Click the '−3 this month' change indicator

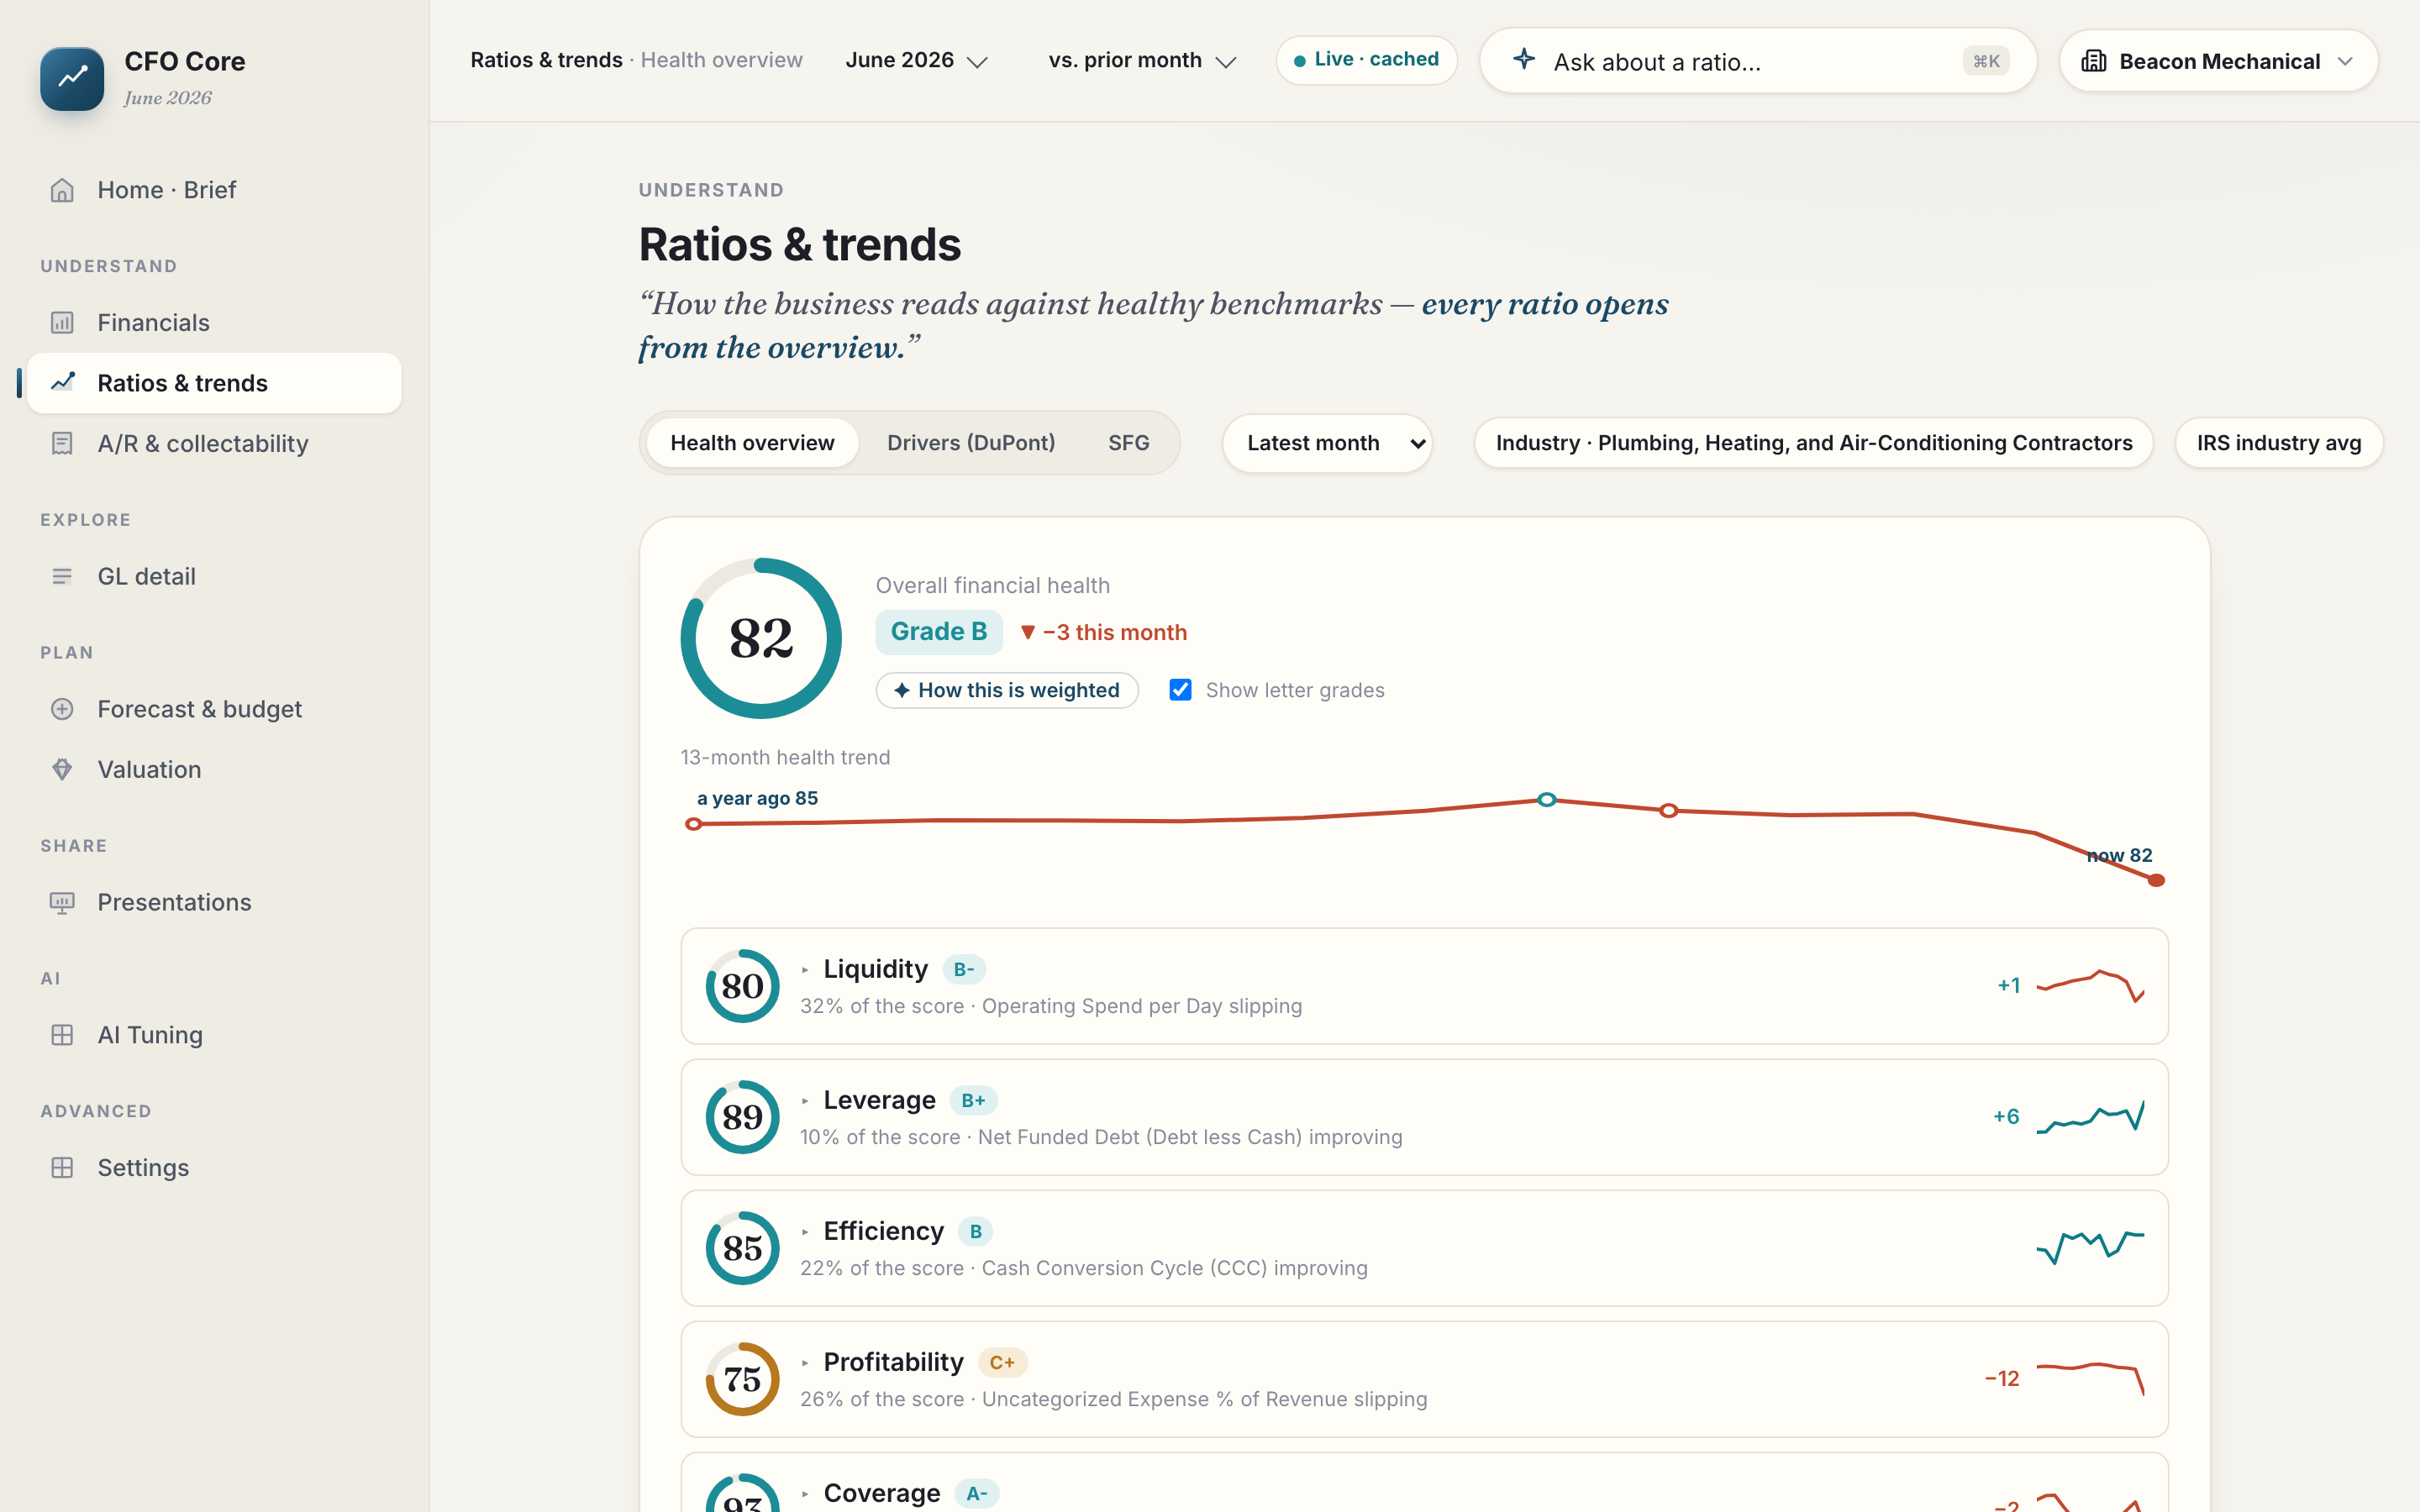click(x=1103, y=633)
